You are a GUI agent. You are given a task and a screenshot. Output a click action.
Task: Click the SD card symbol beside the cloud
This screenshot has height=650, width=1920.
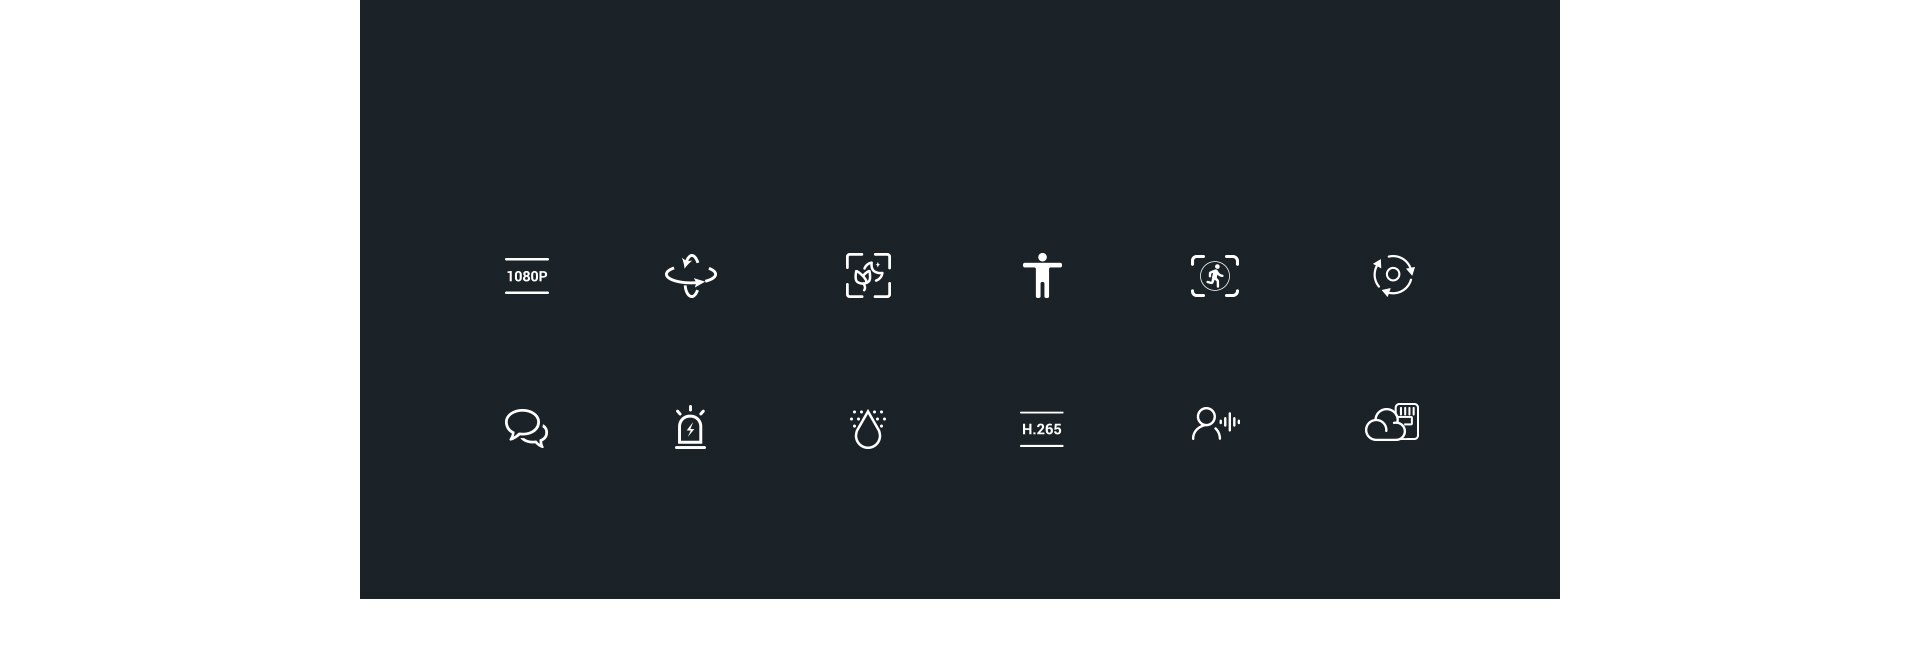pos(1407,420)
